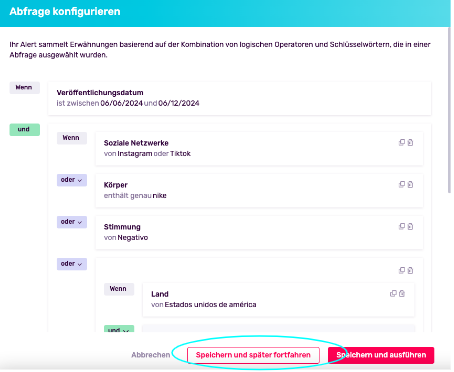Cancel with the Abbrechen link
The image size is (454, 372).
[151, 355]
